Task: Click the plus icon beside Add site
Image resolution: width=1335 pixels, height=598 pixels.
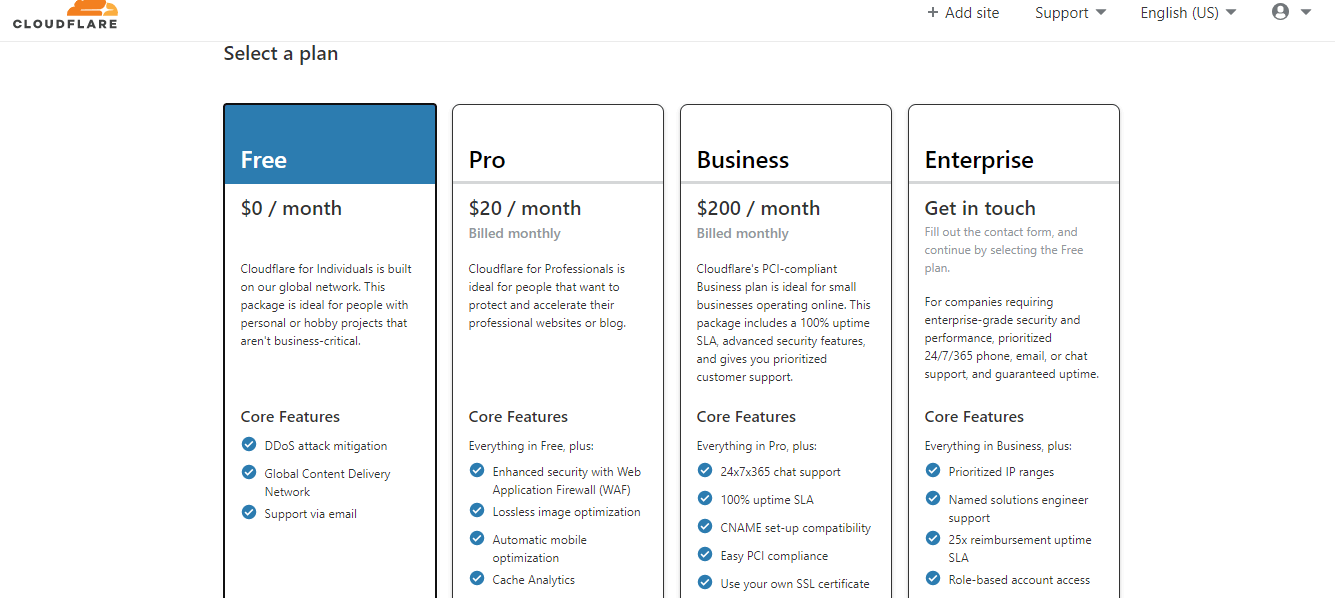Action: pyautogui.click(x=933, y=13)
